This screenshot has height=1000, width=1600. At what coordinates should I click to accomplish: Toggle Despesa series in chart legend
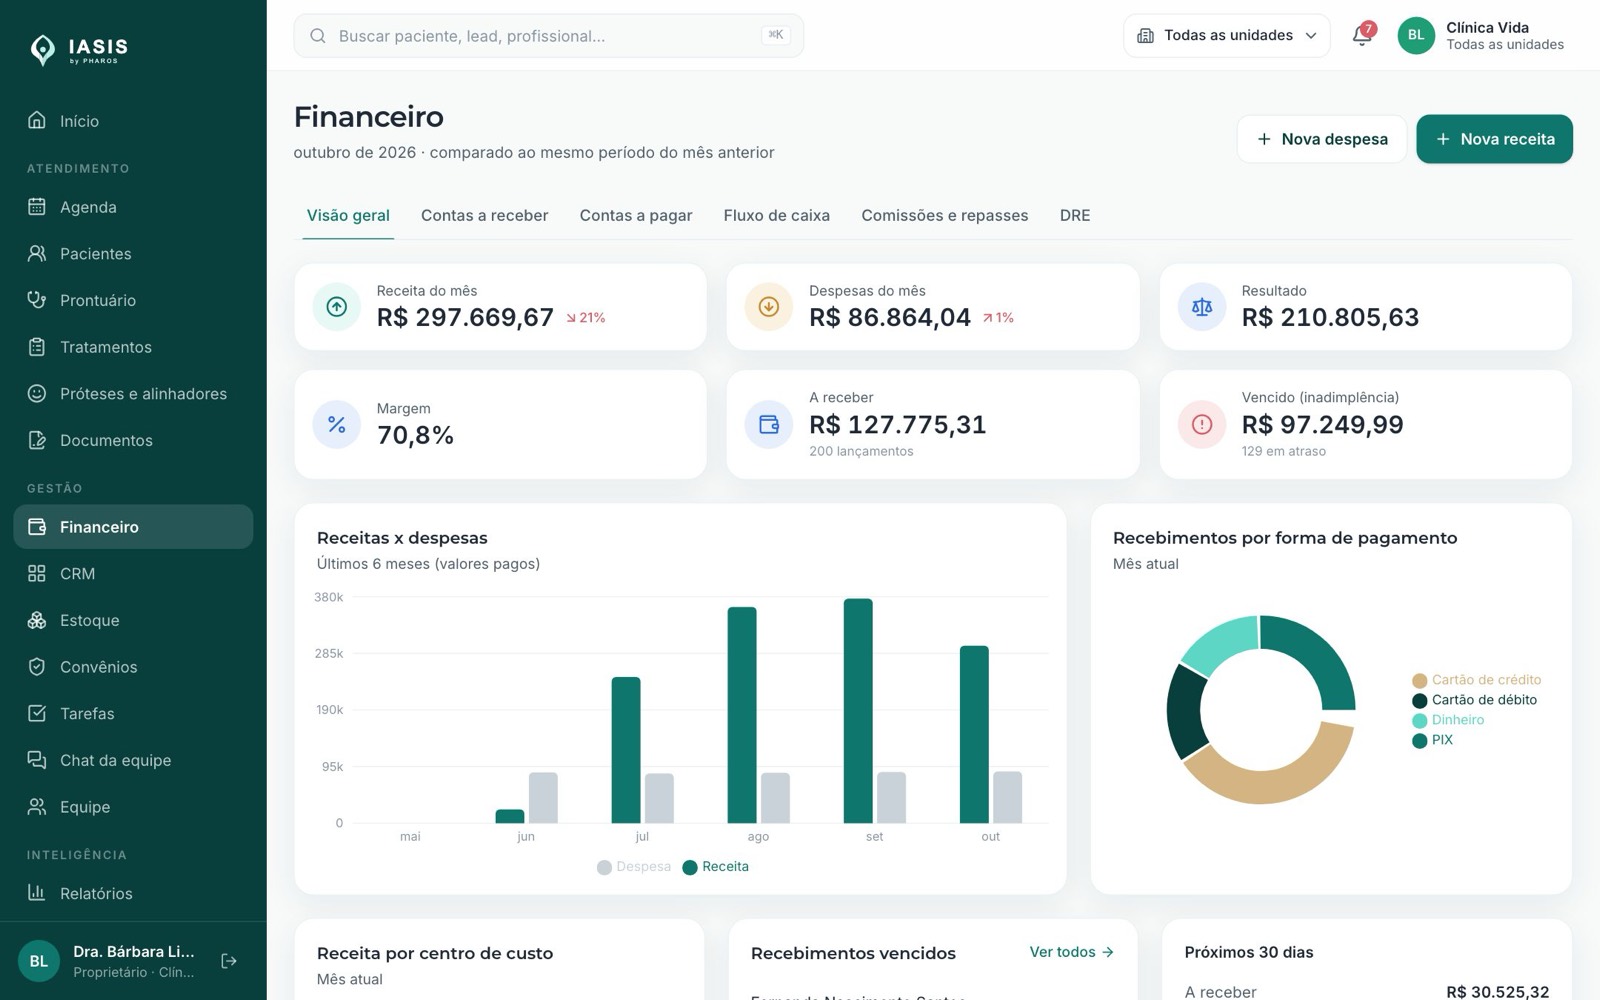(634, 867)
